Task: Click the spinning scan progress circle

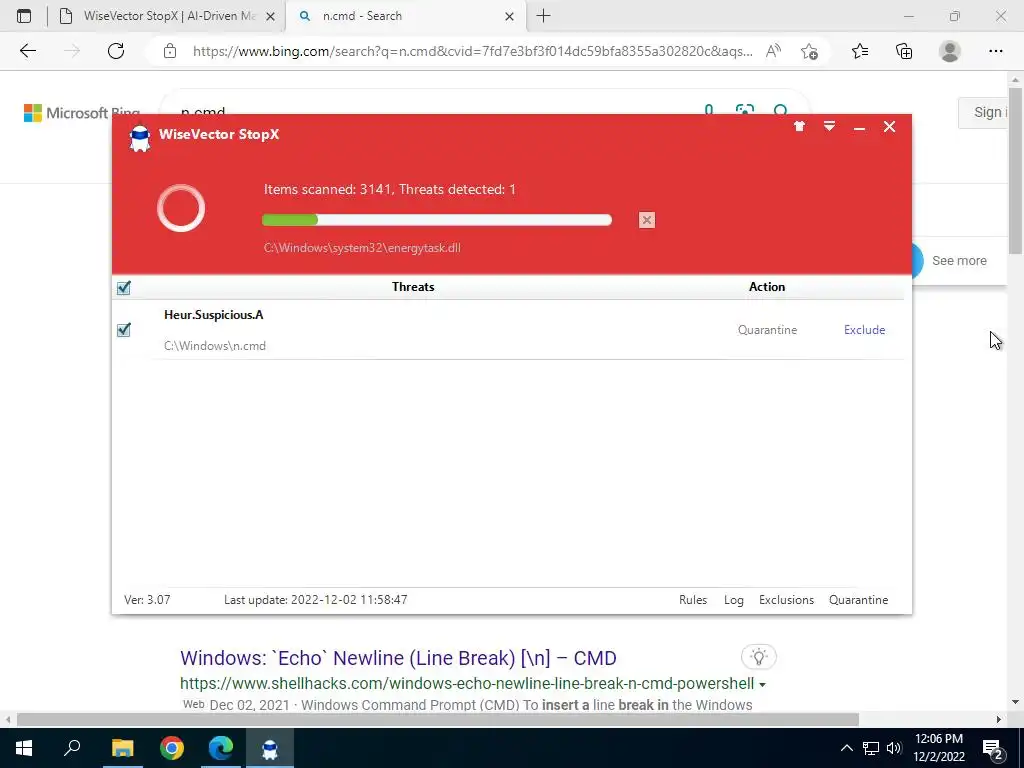Action: 181,208
